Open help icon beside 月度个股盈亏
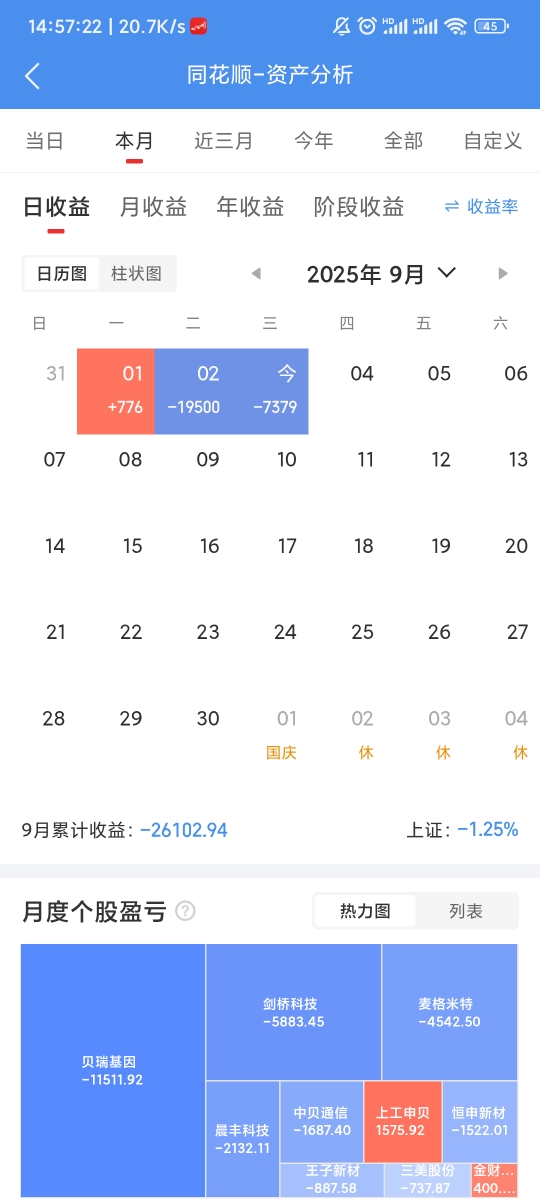This screenshot has width=540, height=1200. point(185,911)
